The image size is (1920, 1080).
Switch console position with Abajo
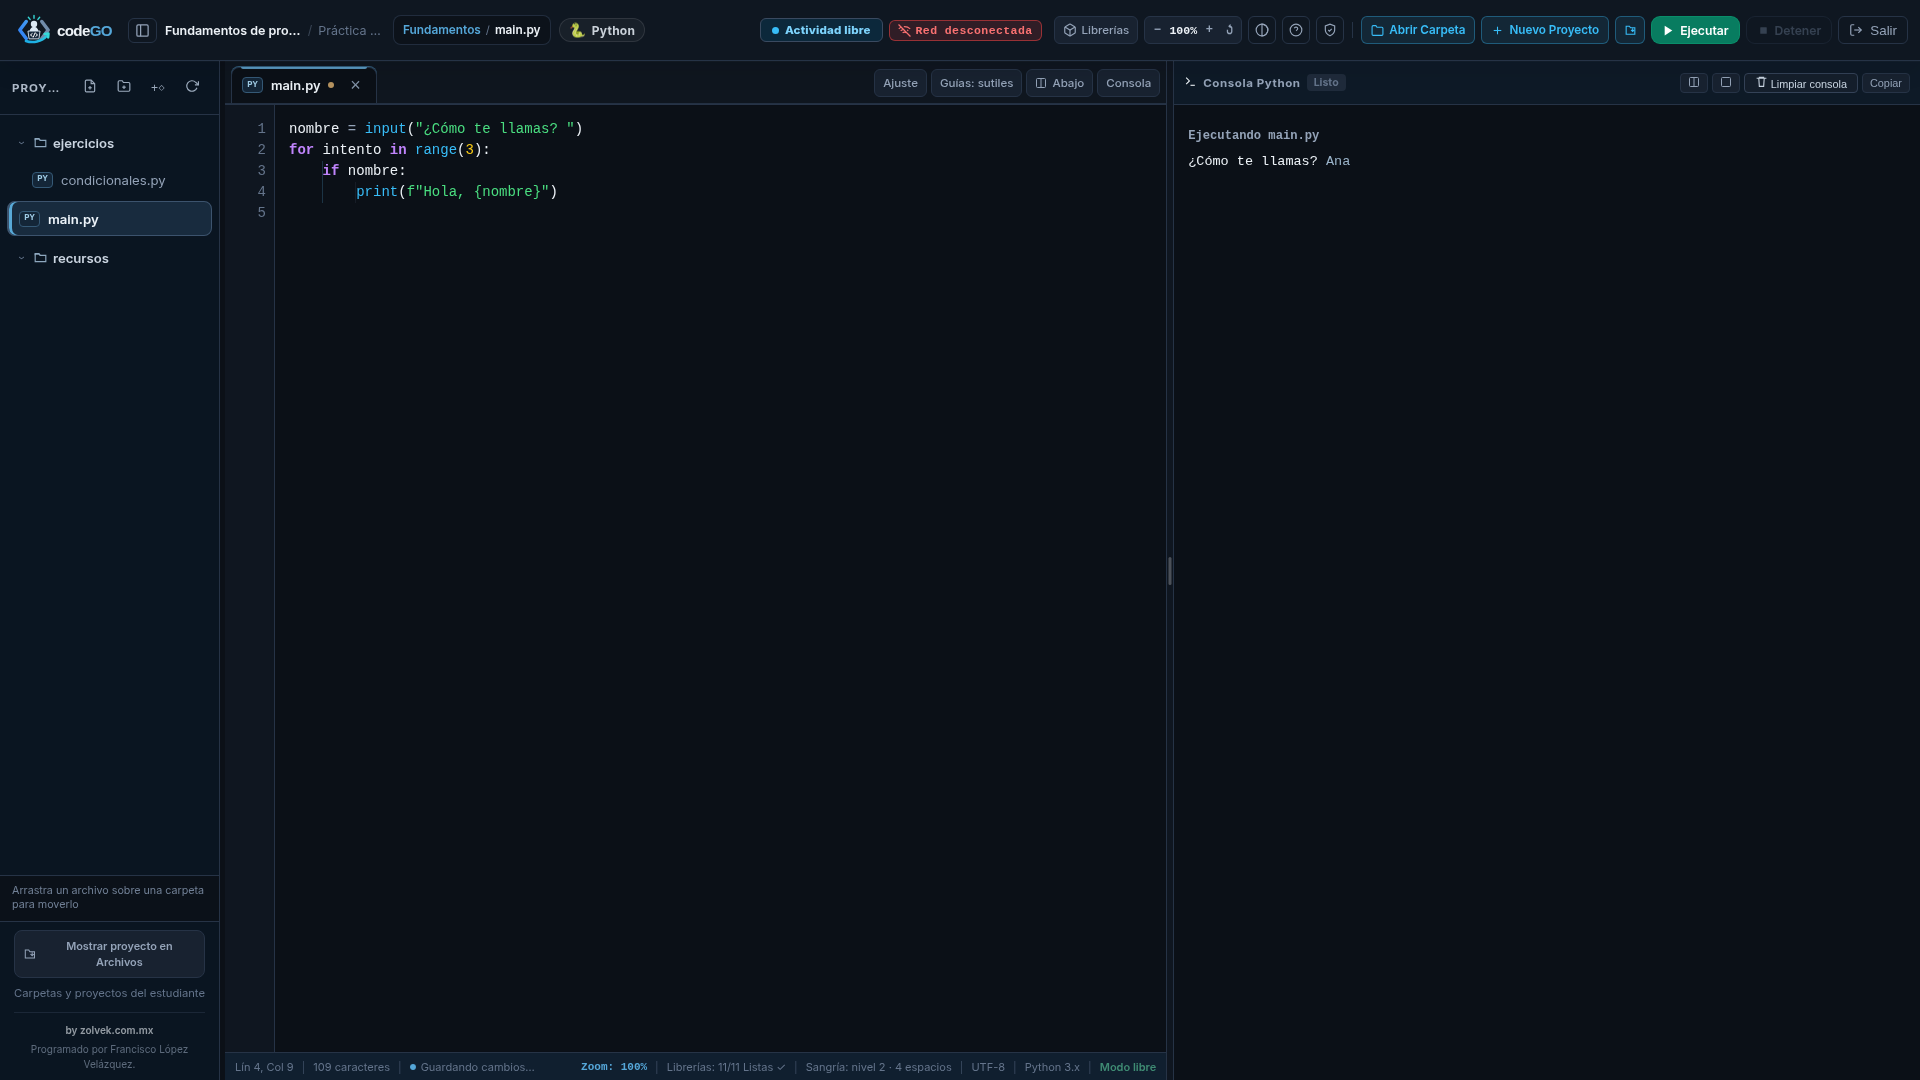tap(1059, 83)
